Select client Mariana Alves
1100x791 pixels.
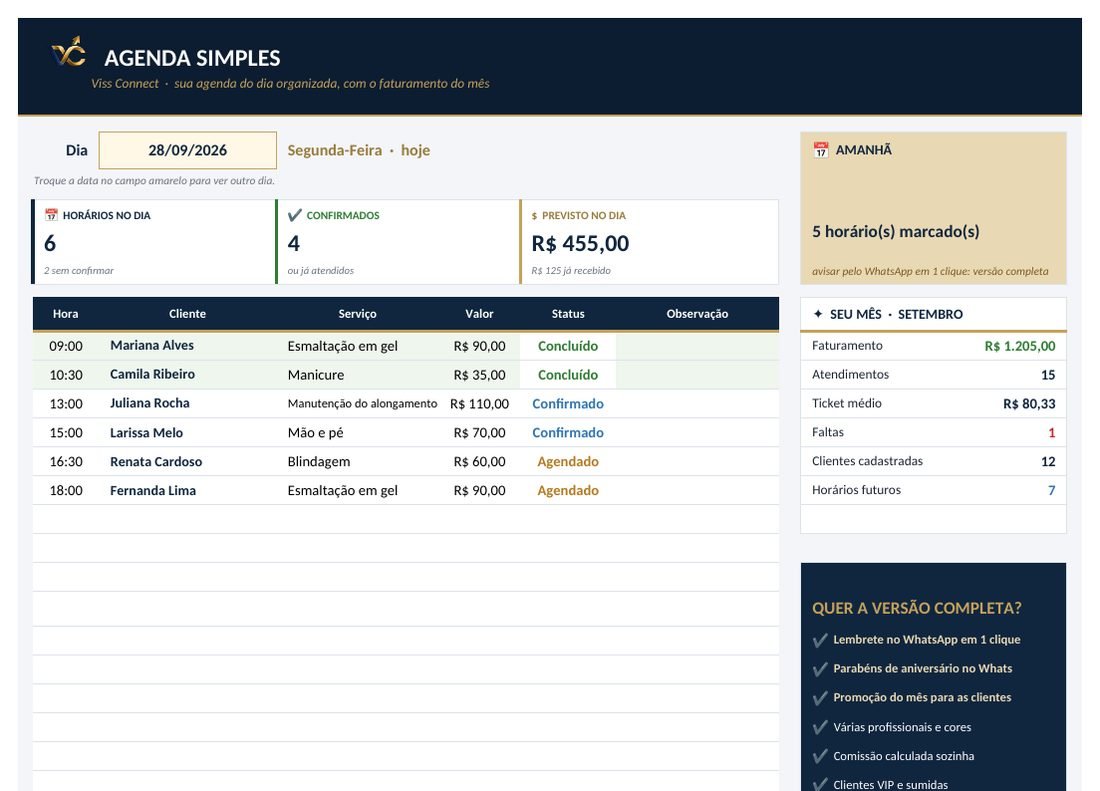click(x=152, y=345)
